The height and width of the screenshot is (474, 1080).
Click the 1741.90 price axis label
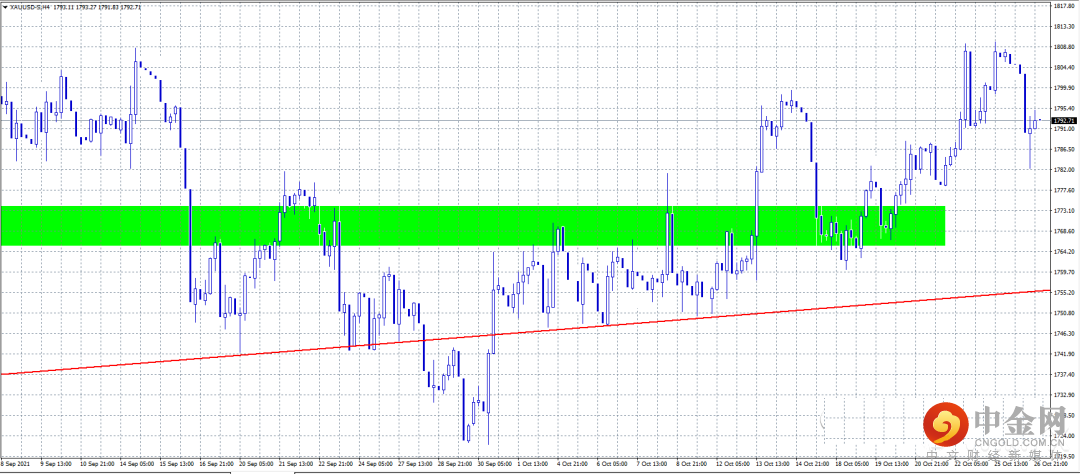(x=1065, y=353)
